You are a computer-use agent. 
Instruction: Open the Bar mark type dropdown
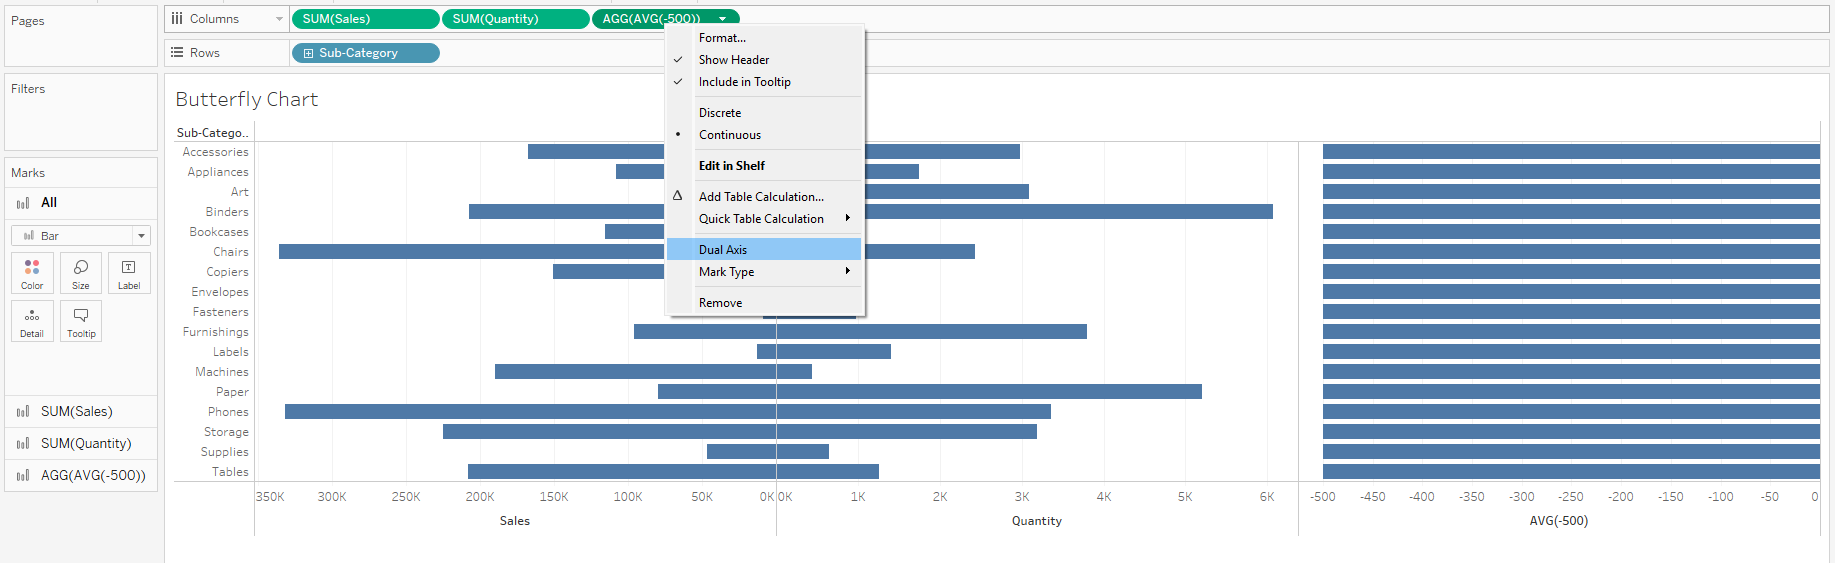[x=81, y=236]
